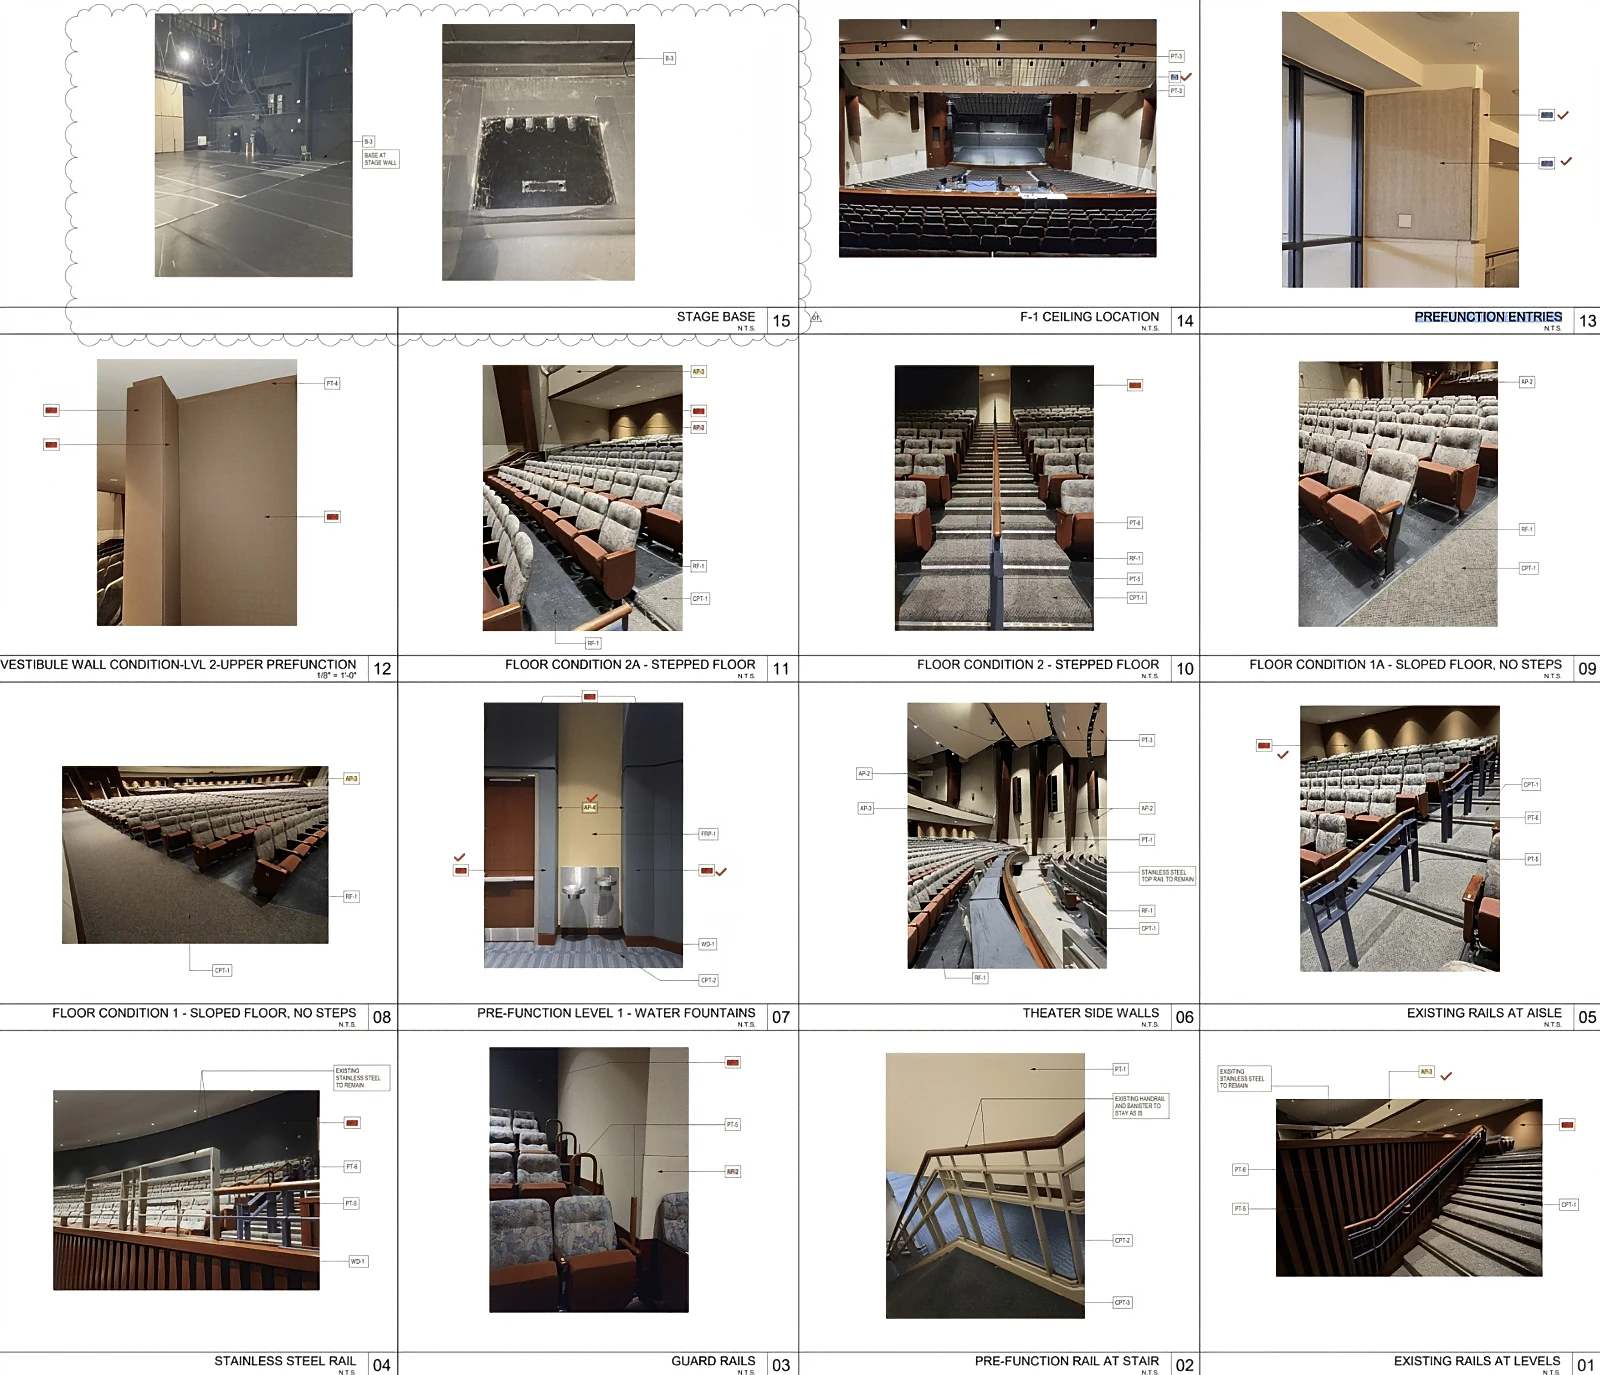Click the EXISTING RAILS AT LEVELS title
The height and width of the screenshot is (1375, 1600).
[x=1477, y=1361]
